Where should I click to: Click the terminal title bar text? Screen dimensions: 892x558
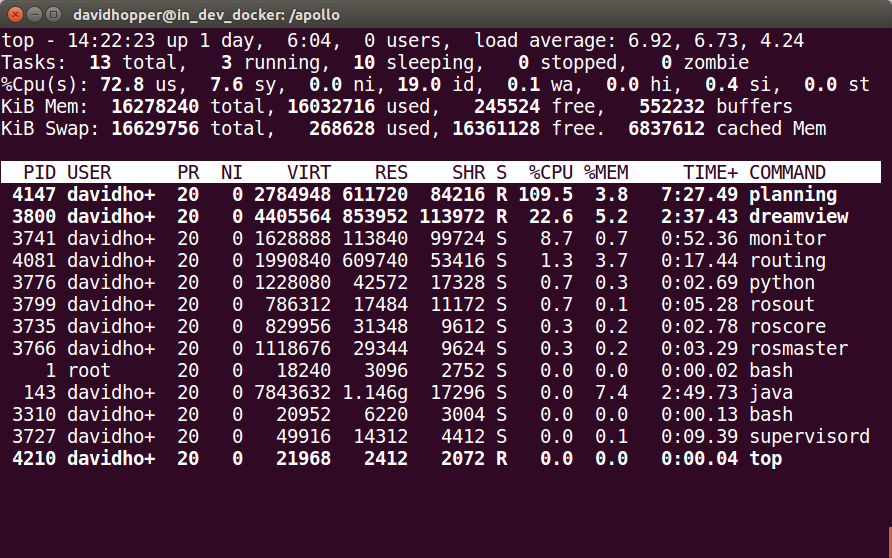pyautogui.click(x=207, y=15)
